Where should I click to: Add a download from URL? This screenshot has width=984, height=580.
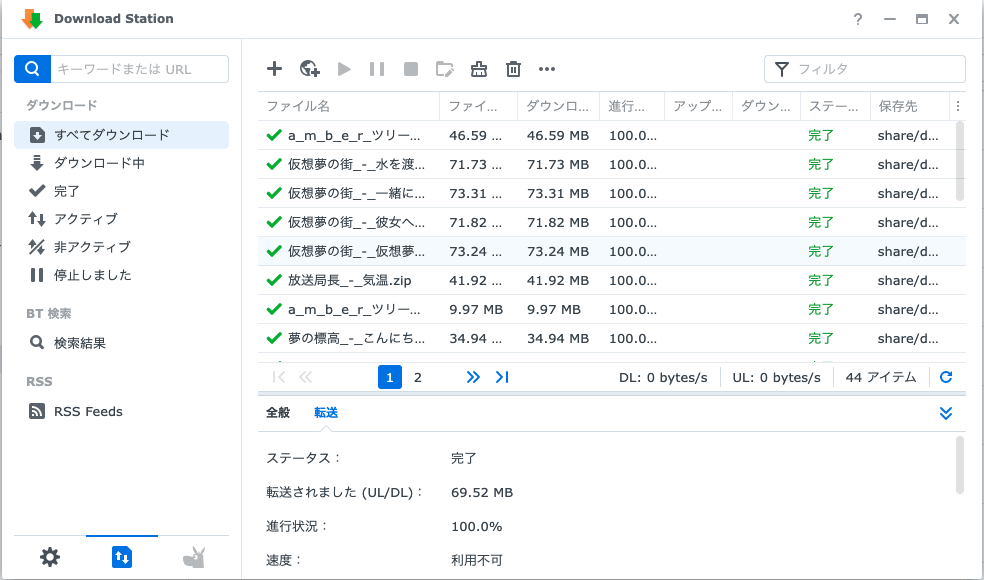tap(309, 69)
